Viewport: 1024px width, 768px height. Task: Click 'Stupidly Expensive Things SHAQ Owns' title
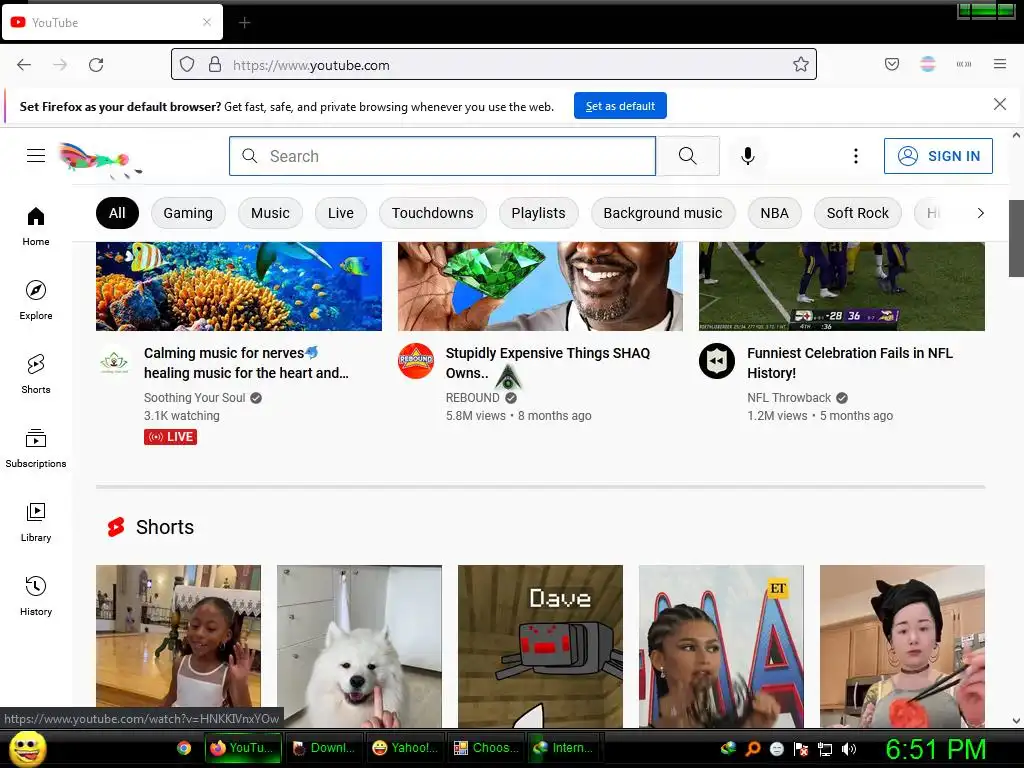pos(548,363)
